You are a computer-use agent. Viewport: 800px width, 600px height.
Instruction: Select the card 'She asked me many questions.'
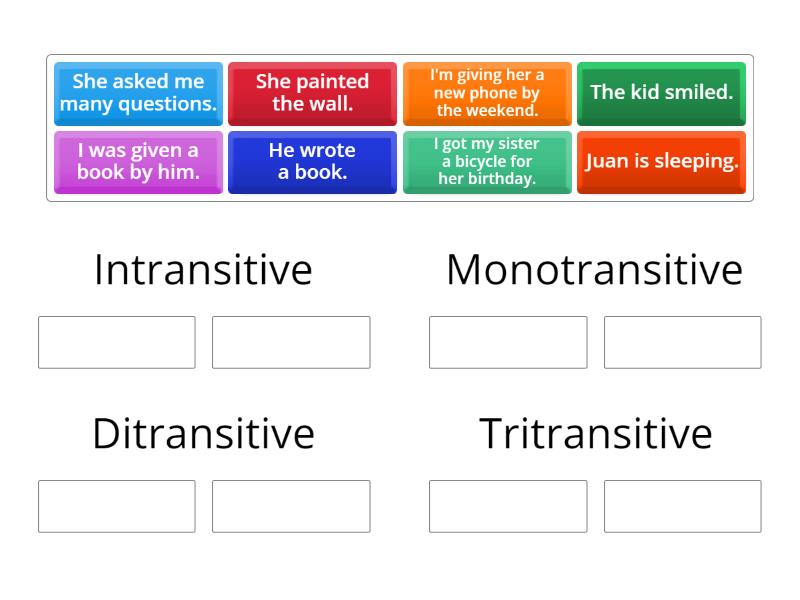click(x=138, y=93)
